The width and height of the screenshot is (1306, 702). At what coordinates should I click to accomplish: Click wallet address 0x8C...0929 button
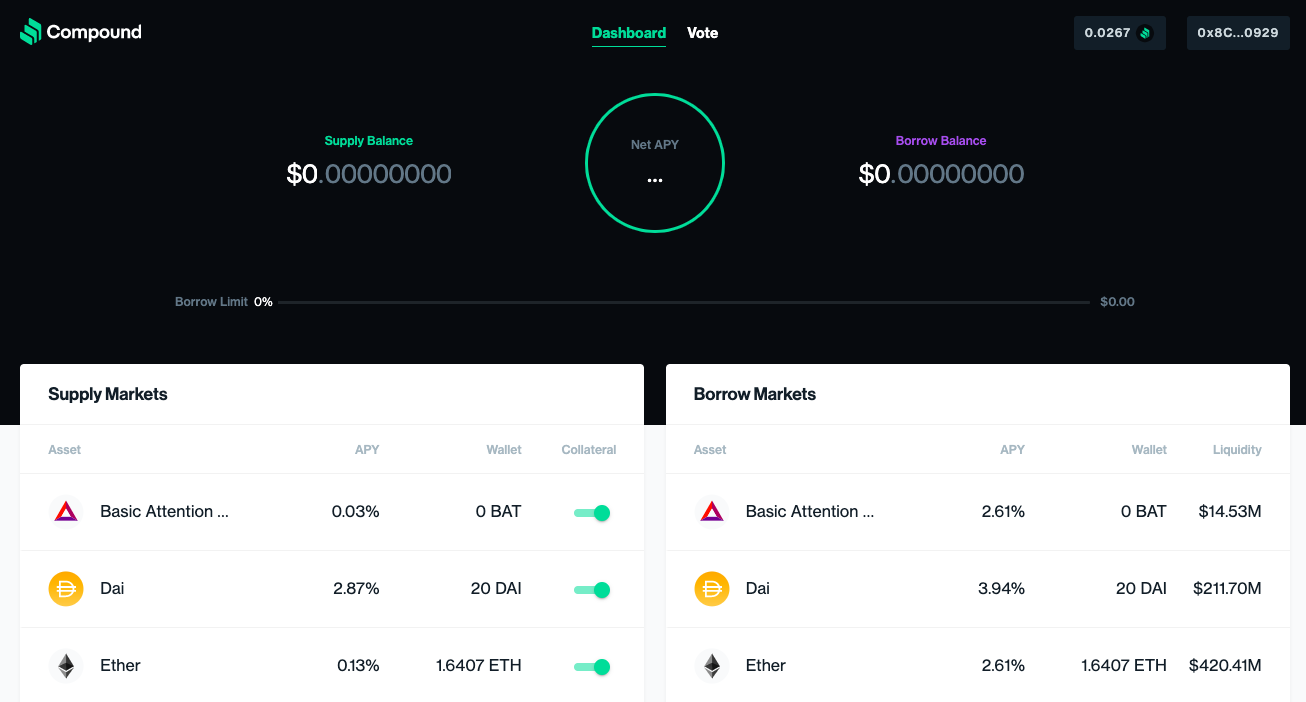pos(1238,33)
